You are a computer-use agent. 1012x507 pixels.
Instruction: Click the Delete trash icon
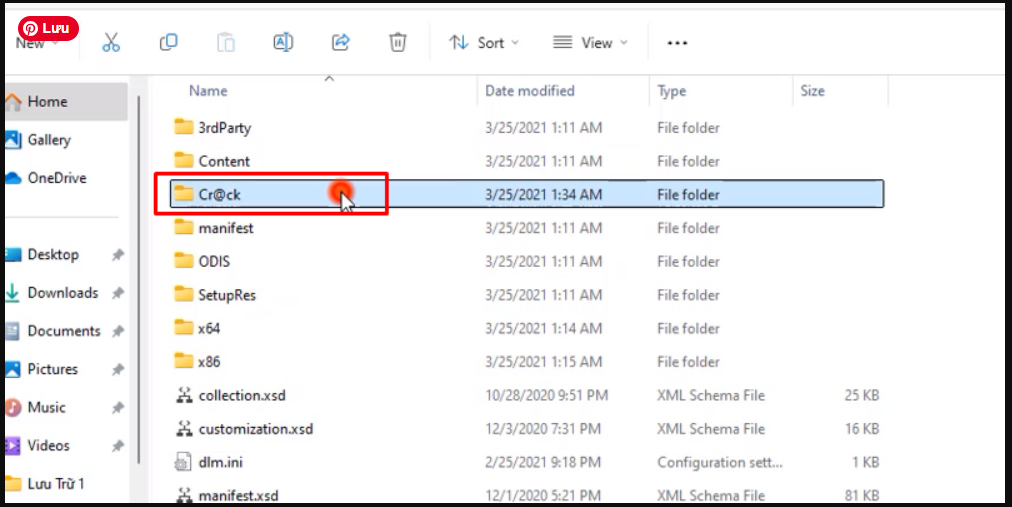(397, 42)
